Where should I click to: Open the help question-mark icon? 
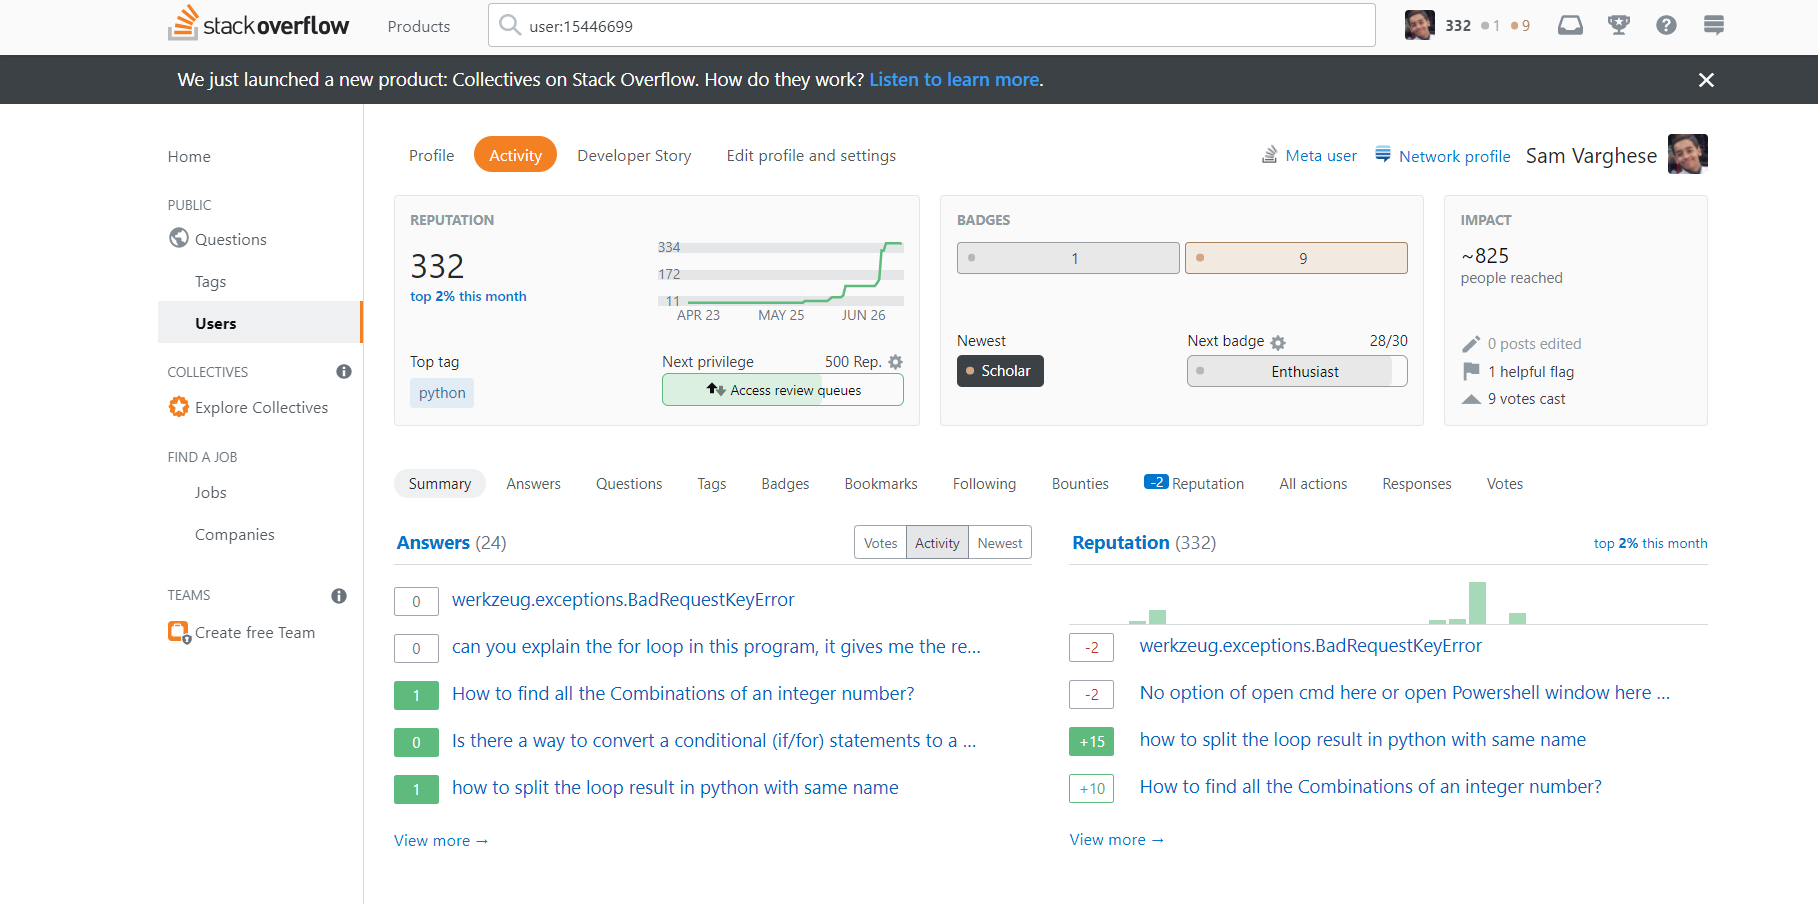point(1666,26)
